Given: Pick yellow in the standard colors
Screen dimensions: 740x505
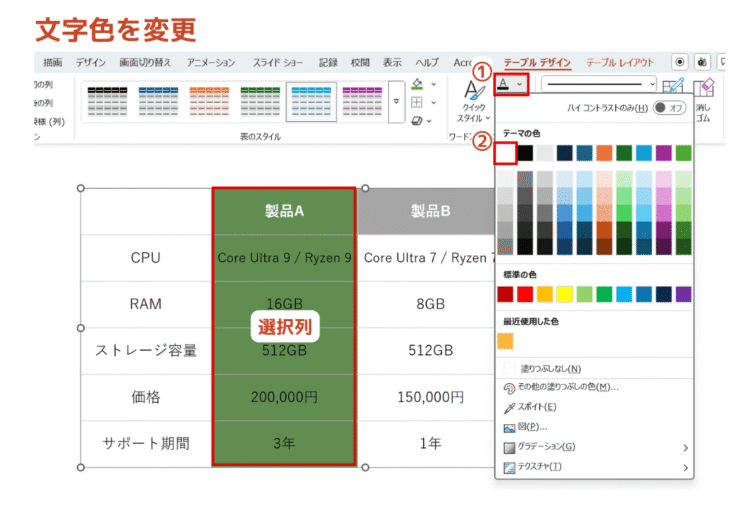Looking at the screenshot, I should coord(564,294).
